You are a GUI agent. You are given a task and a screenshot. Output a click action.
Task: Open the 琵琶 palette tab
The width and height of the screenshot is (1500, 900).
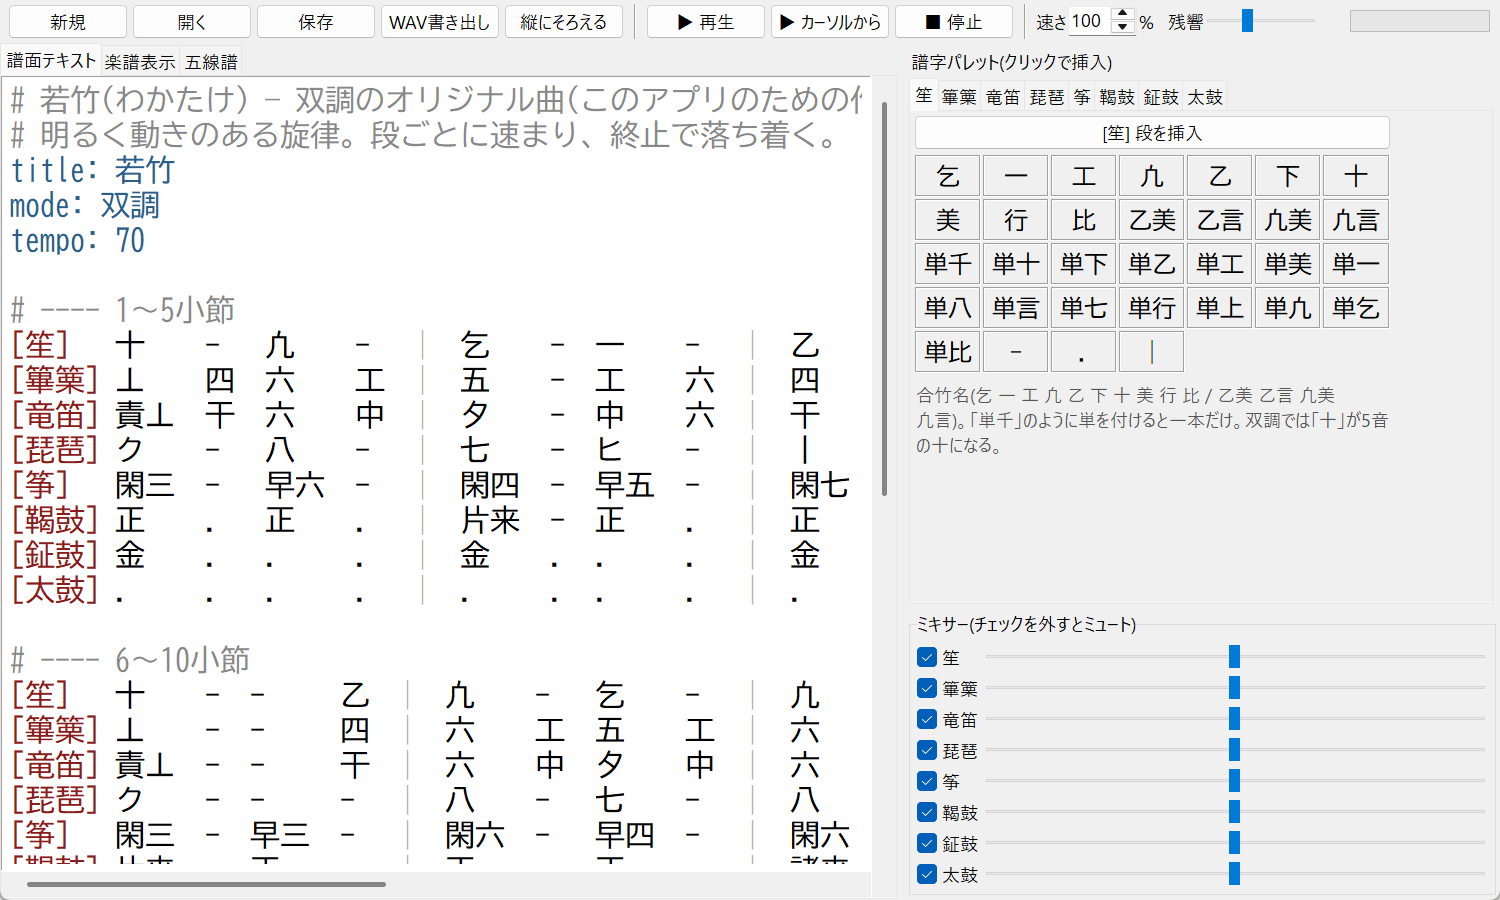point(1047,97)
